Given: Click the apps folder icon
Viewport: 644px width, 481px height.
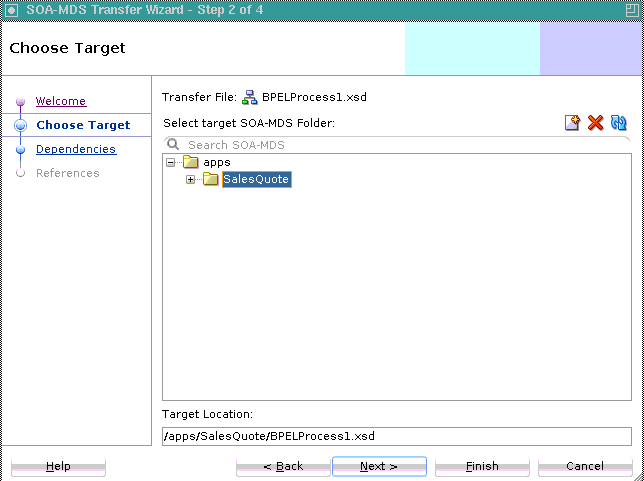Looking at the screenshot, I should (190, 162).
